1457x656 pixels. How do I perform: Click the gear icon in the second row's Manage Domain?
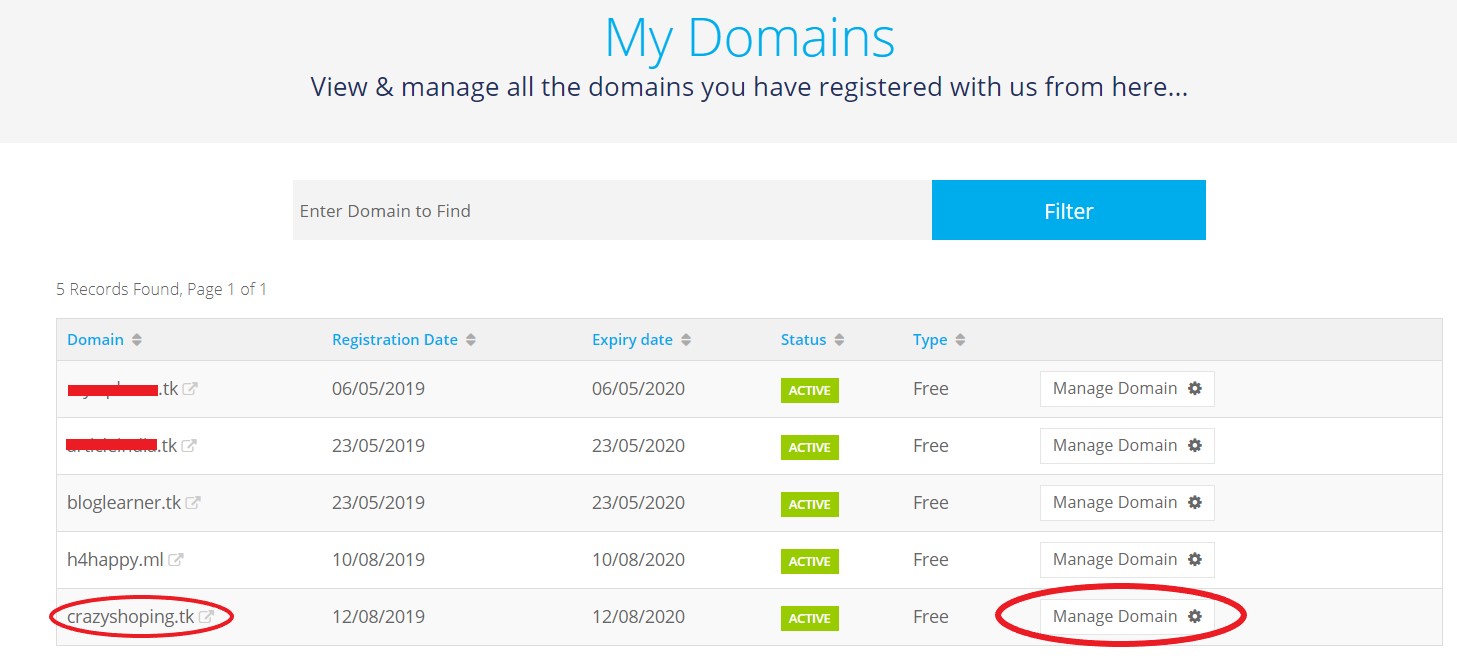(1194, 445)
